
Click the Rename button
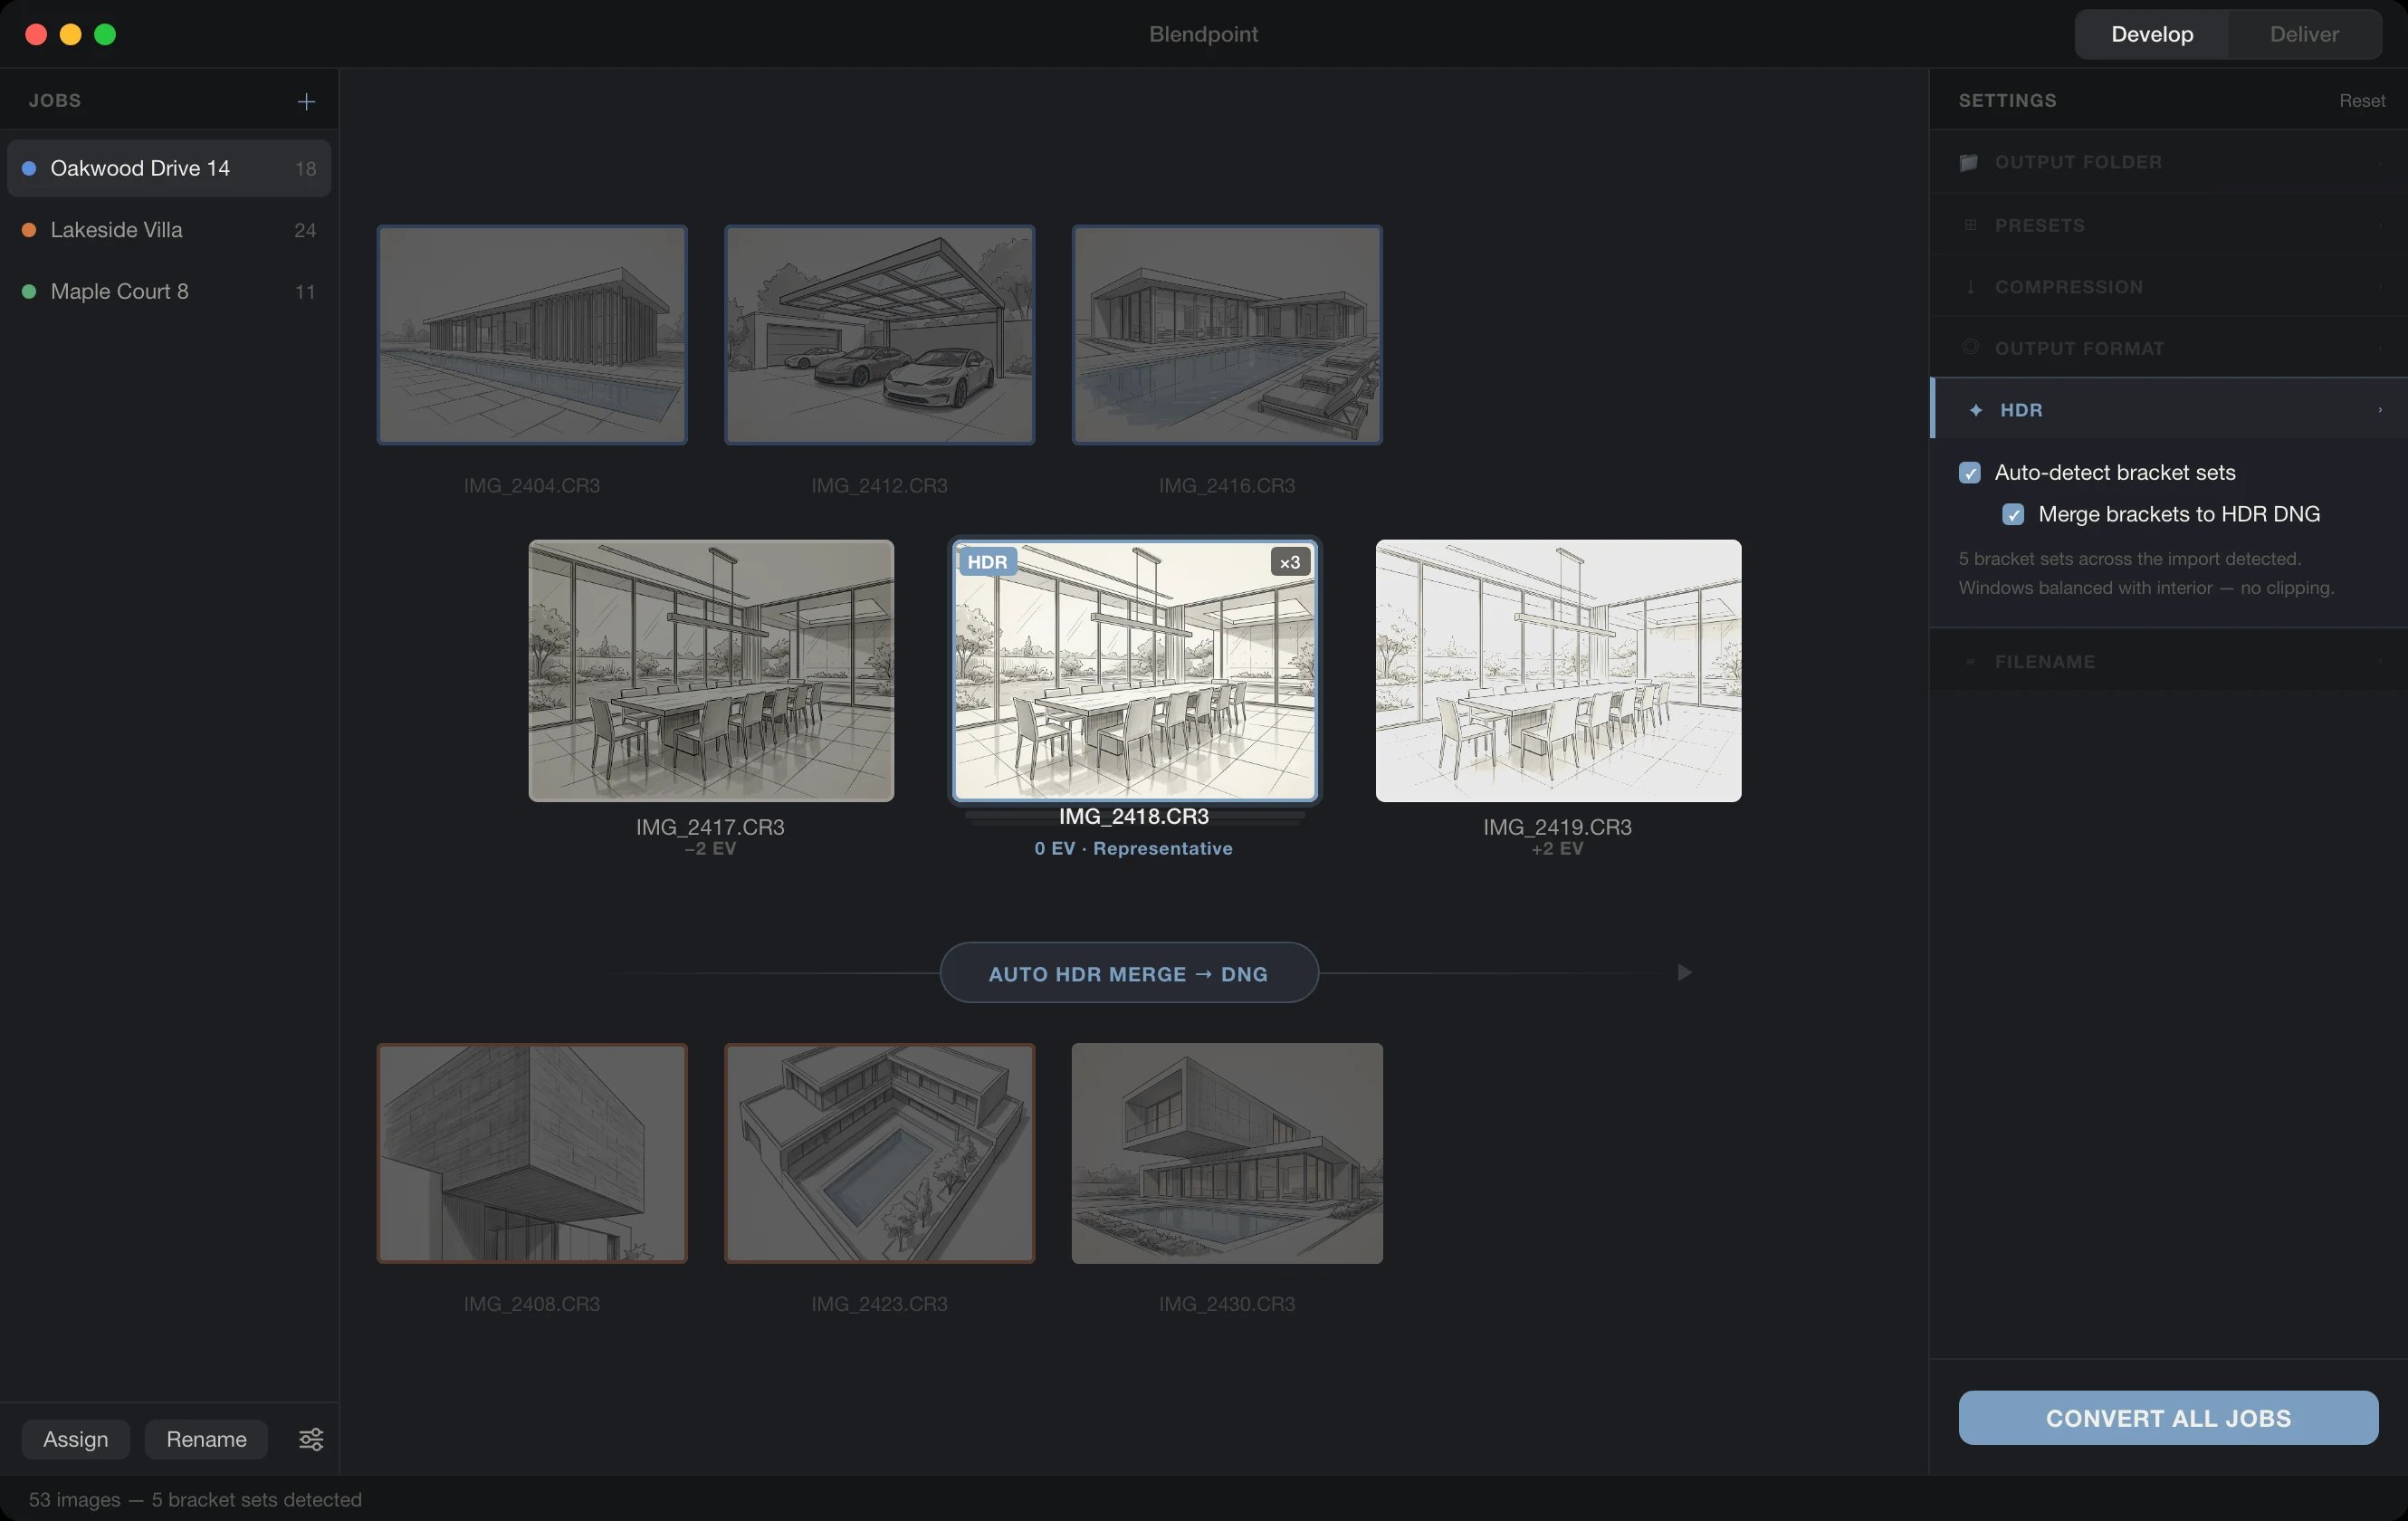tap(206, 1439)
